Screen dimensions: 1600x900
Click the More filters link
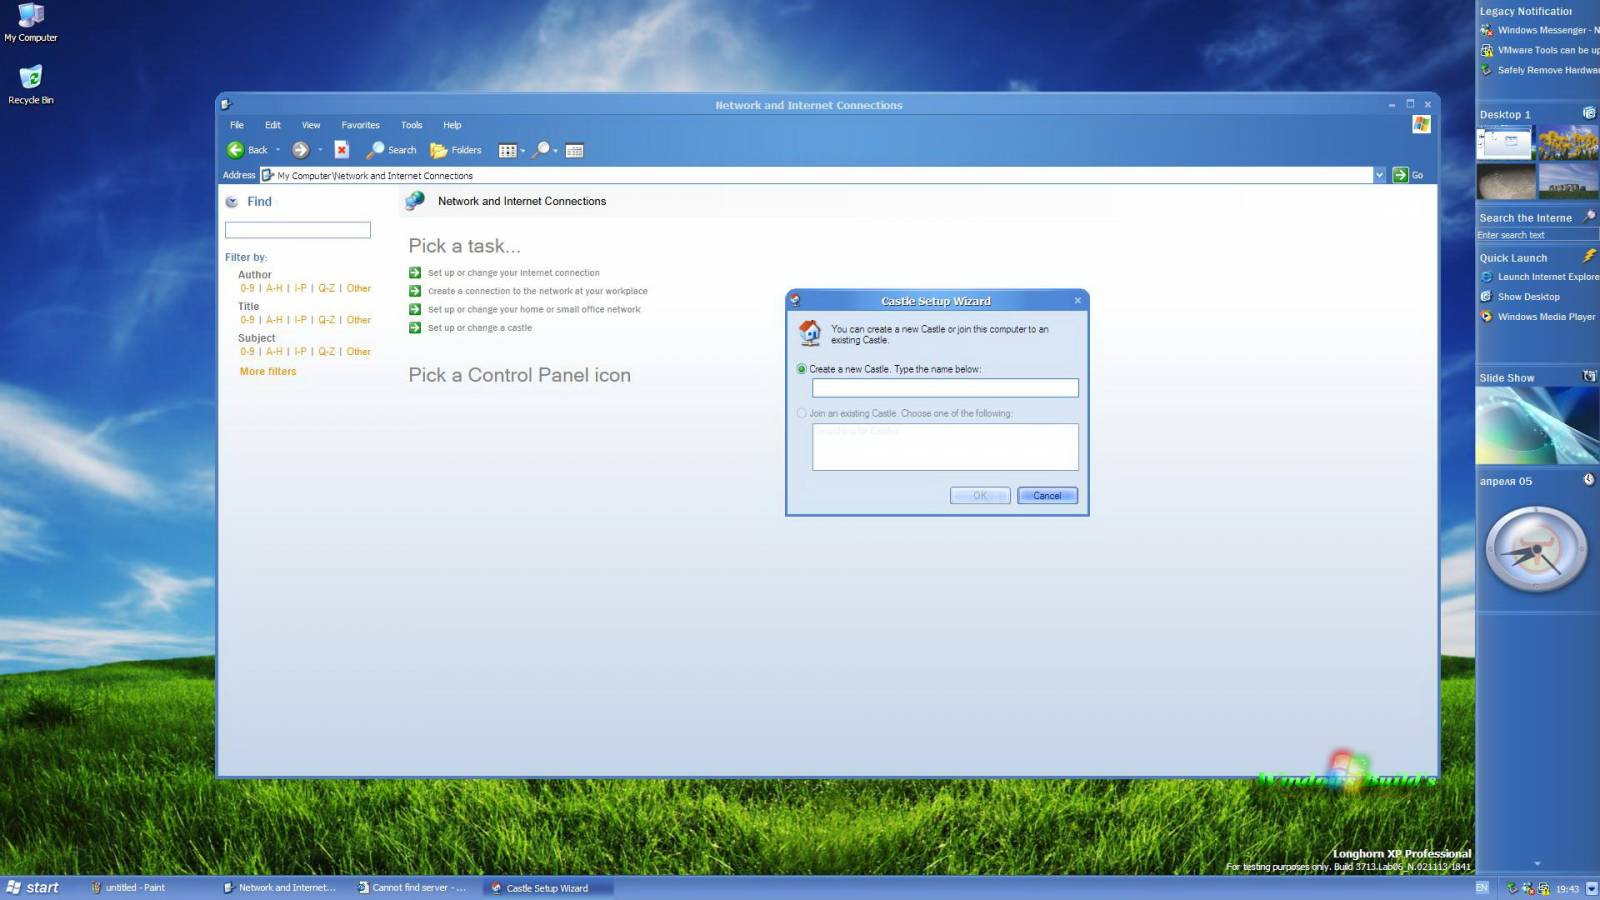click(x=268, y=371)
